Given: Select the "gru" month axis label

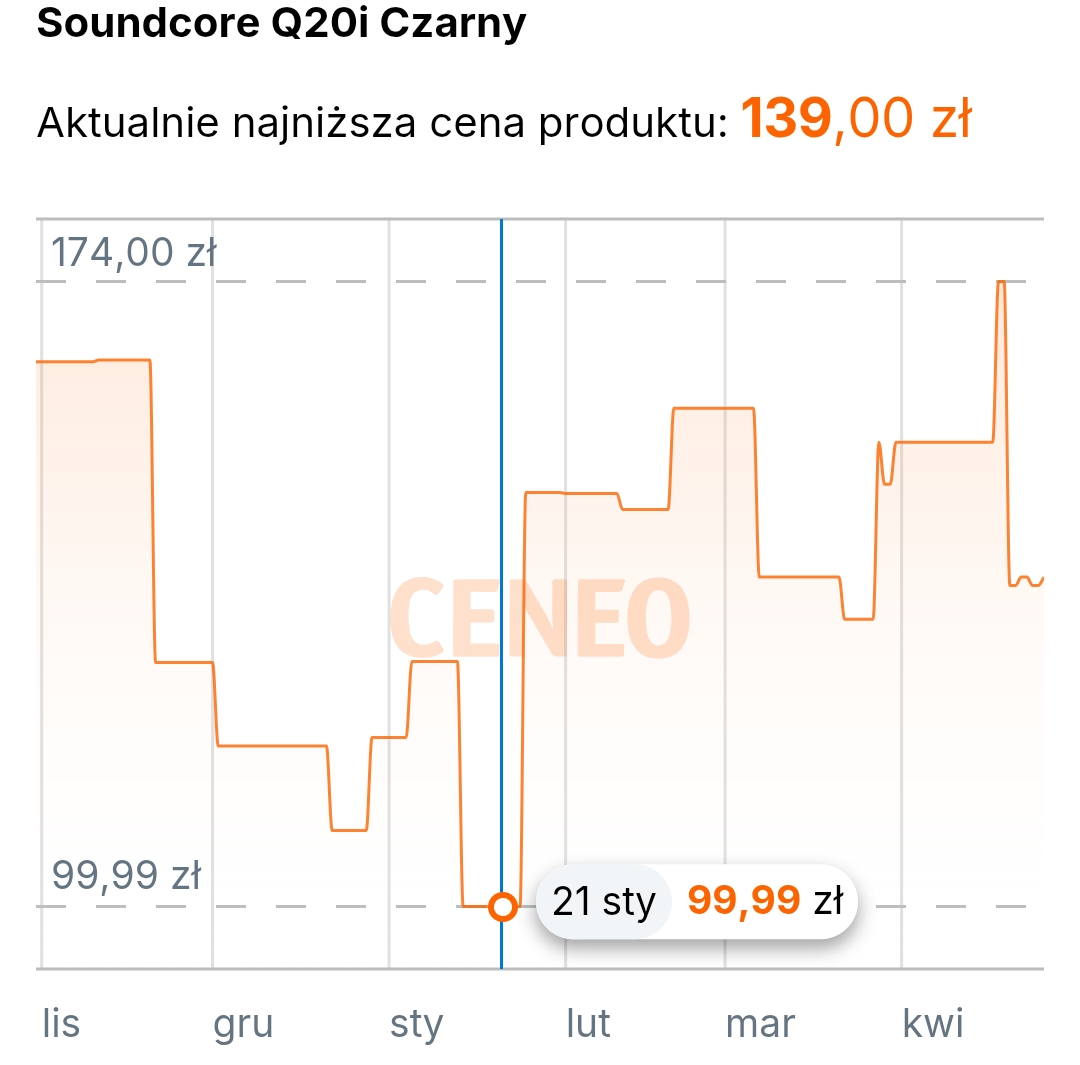Looking at the screenshot, I should pos(243,1024).
